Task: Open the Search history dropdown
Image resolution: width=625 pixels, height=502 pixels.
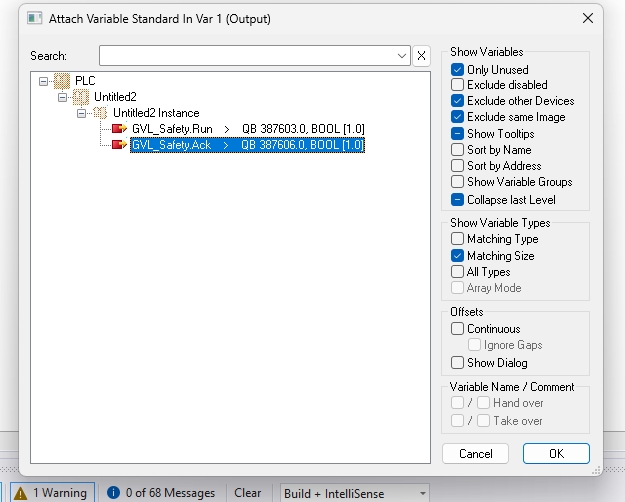Action: tap(402, 56)
